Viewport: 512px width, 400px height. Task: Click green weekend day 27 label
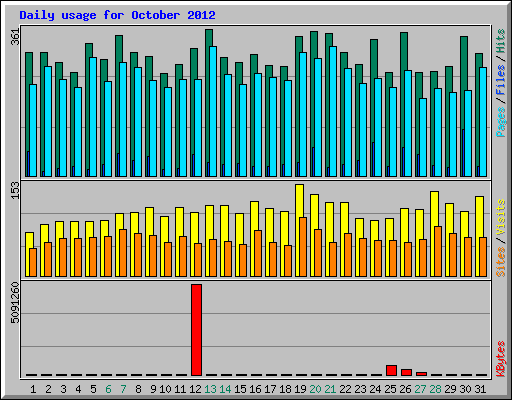coord(420,389)
